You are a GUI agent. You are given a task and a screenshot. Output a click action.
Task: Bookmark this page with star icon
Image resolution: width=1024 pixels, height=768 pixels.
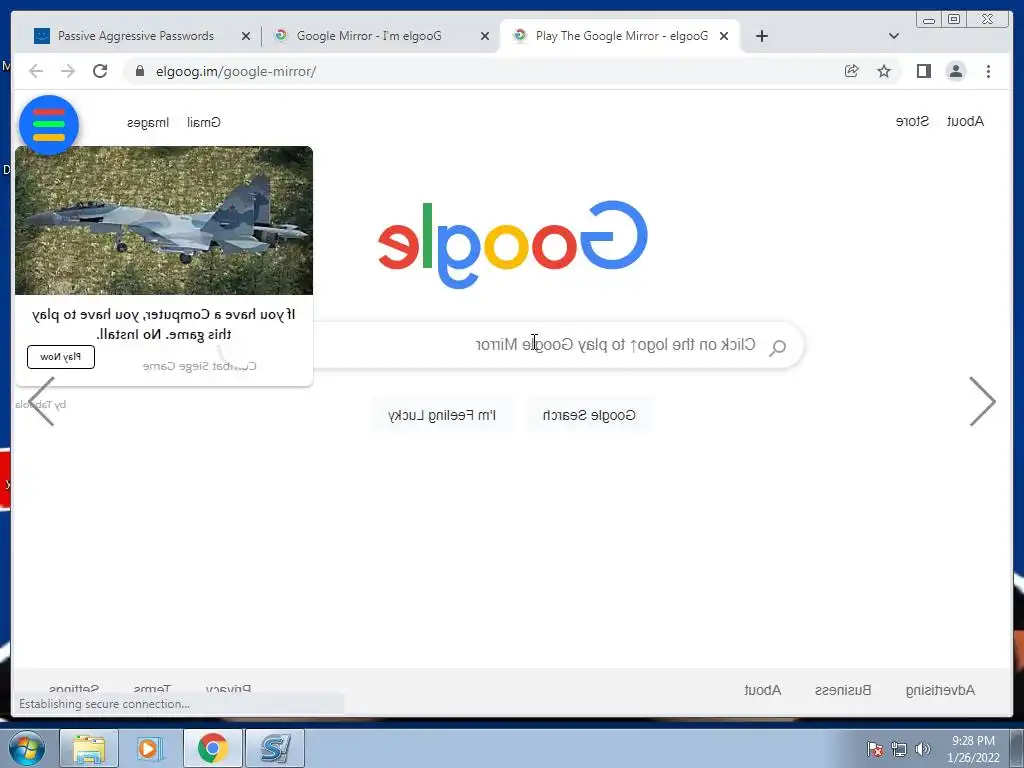(884, 71)
